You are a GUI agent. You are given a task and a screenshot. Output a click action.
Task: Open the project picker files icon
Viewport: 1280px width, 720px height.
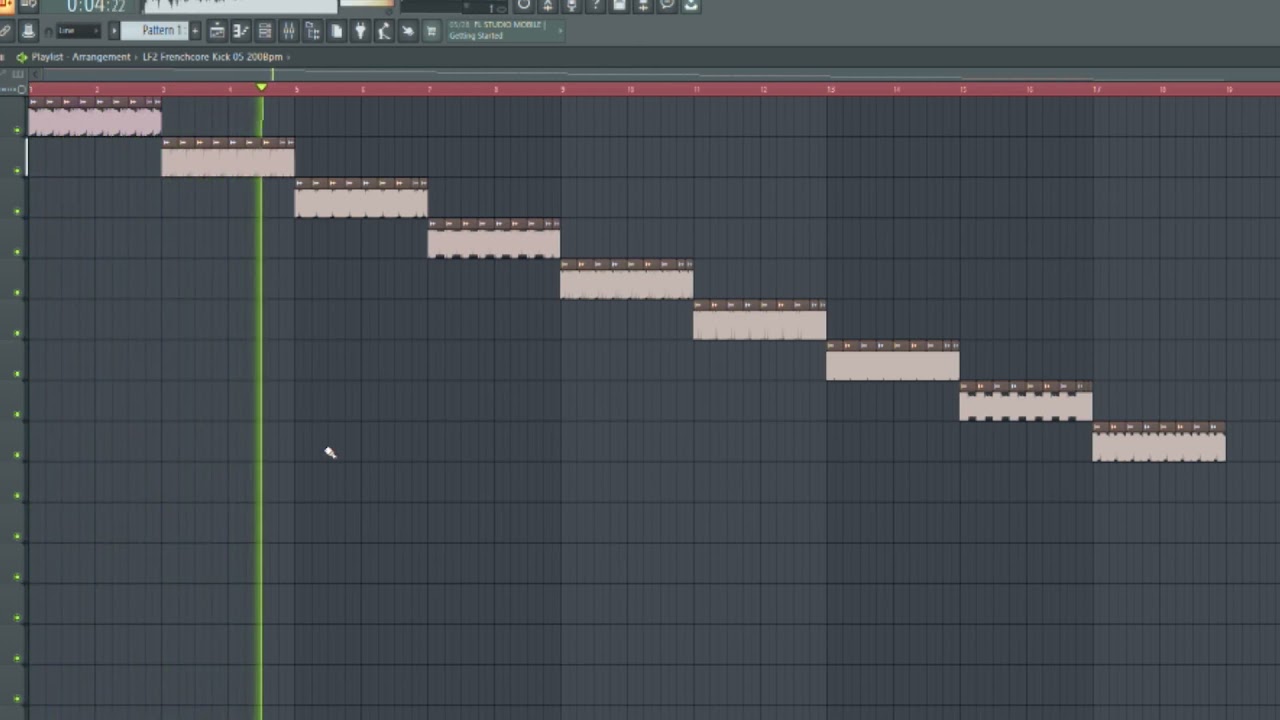[337, 31]
